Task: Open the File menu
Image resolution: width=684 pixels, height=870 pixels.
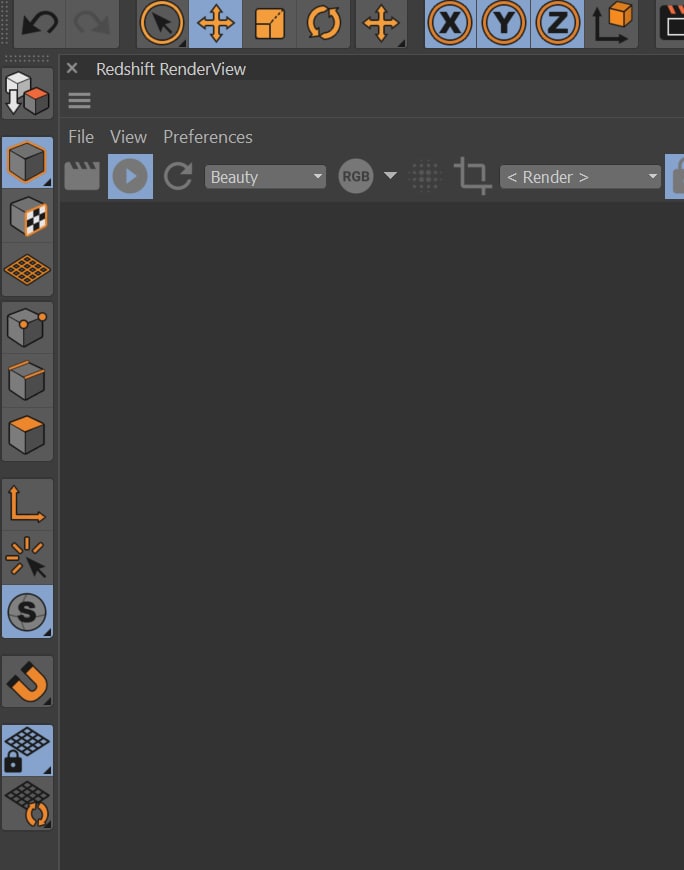Action: [x=81, y=136]
